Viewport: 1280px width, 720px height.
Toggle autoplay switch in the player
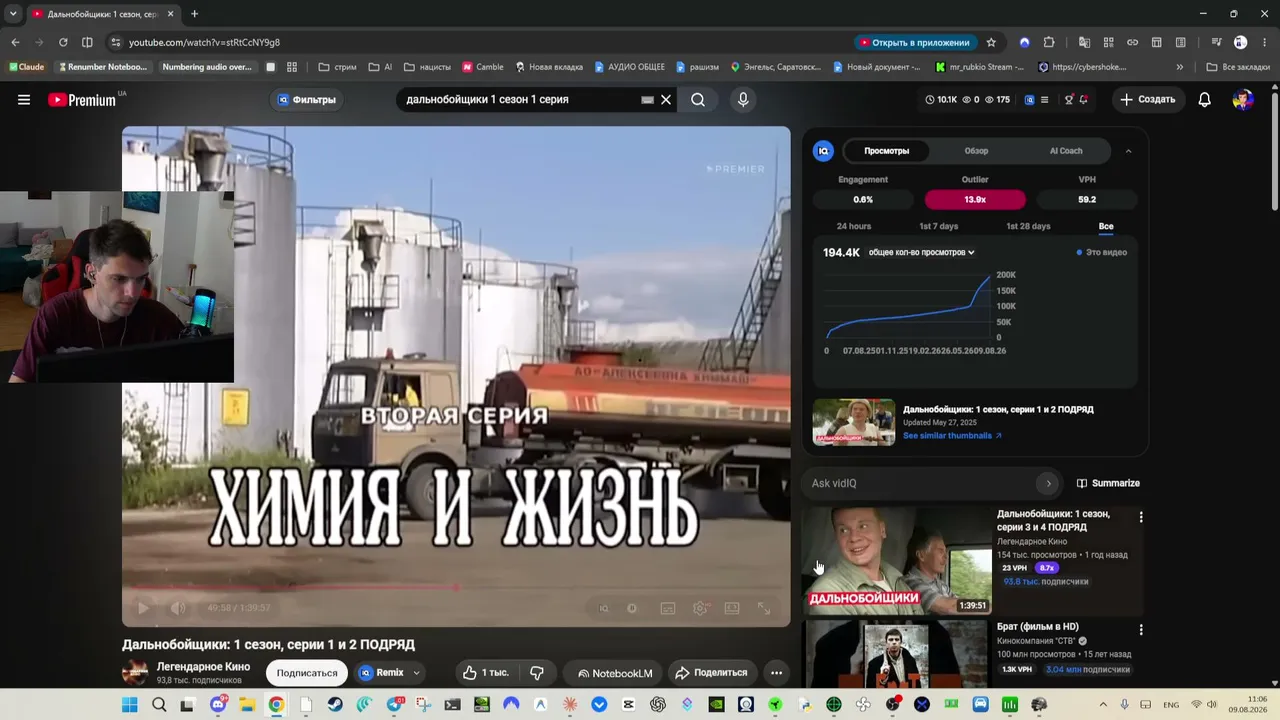[632, 608]
